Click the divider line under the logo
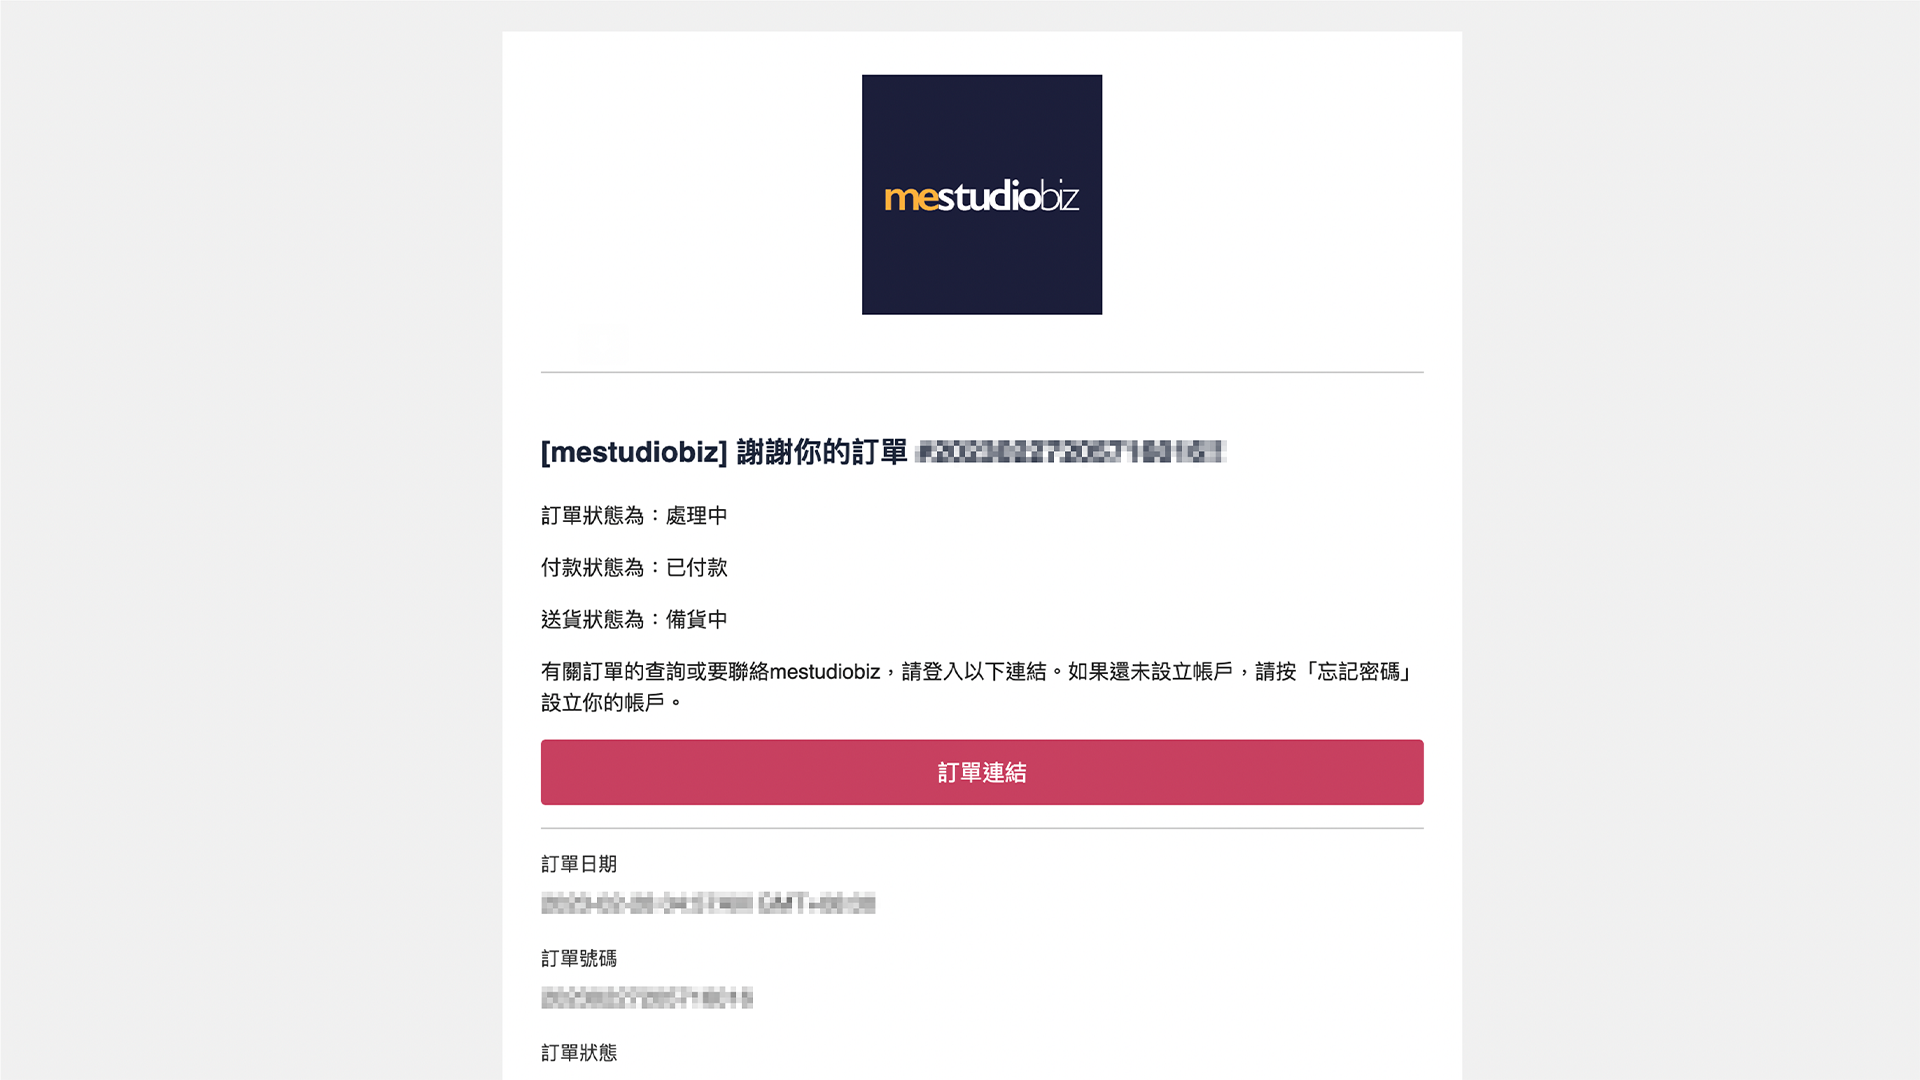Image resolution: width=1920 pixels, height=1080 pixels. [982, 372]
